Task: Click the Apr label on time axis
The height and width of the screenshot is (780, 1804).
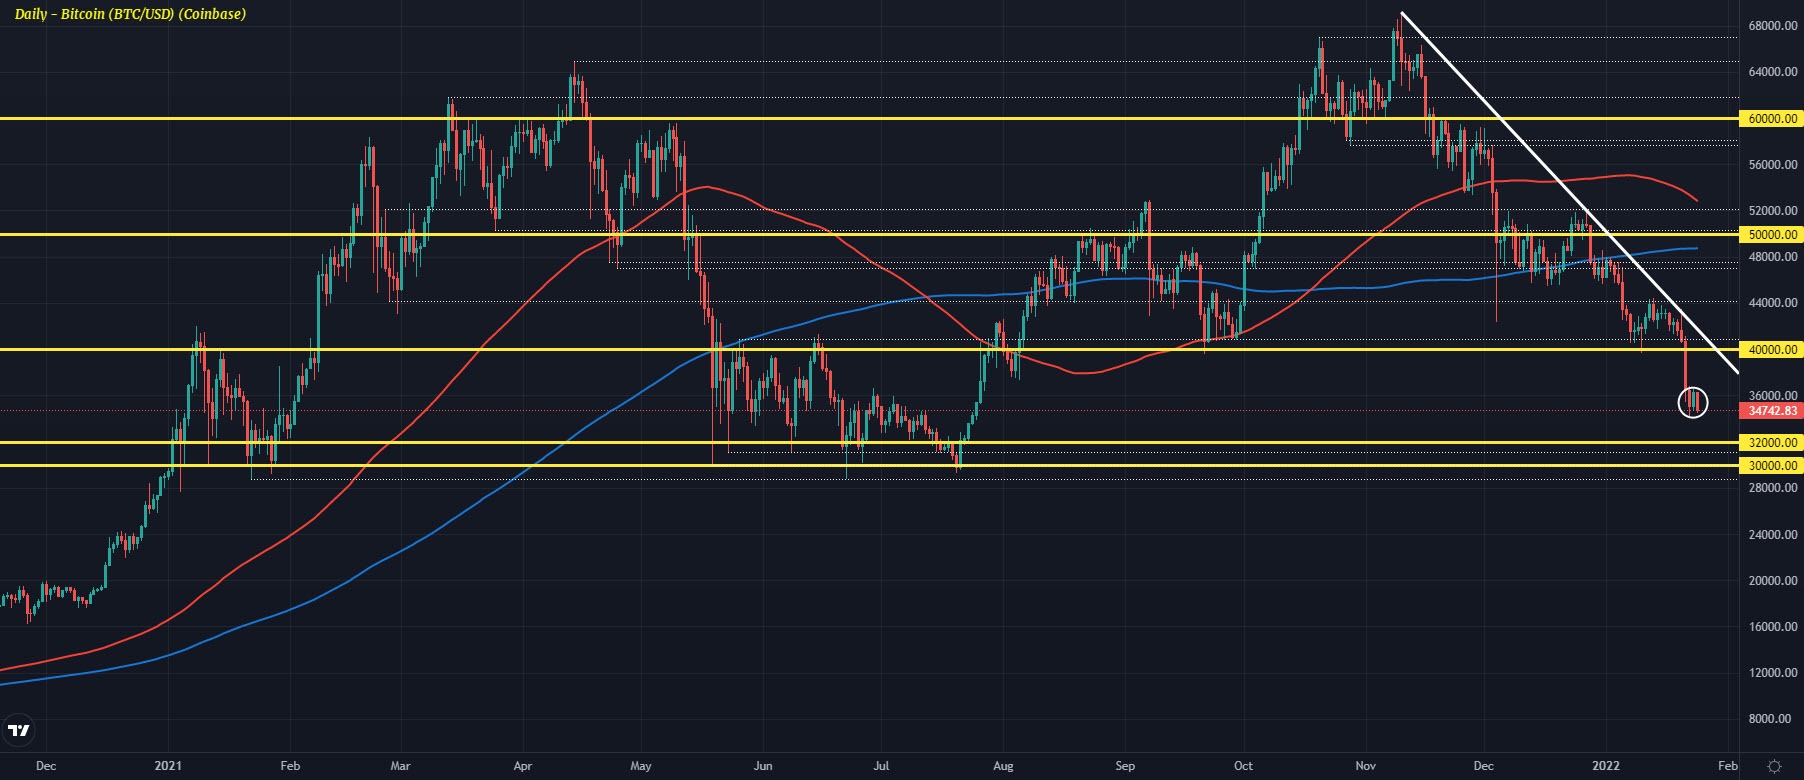Action: coord(523,766)
